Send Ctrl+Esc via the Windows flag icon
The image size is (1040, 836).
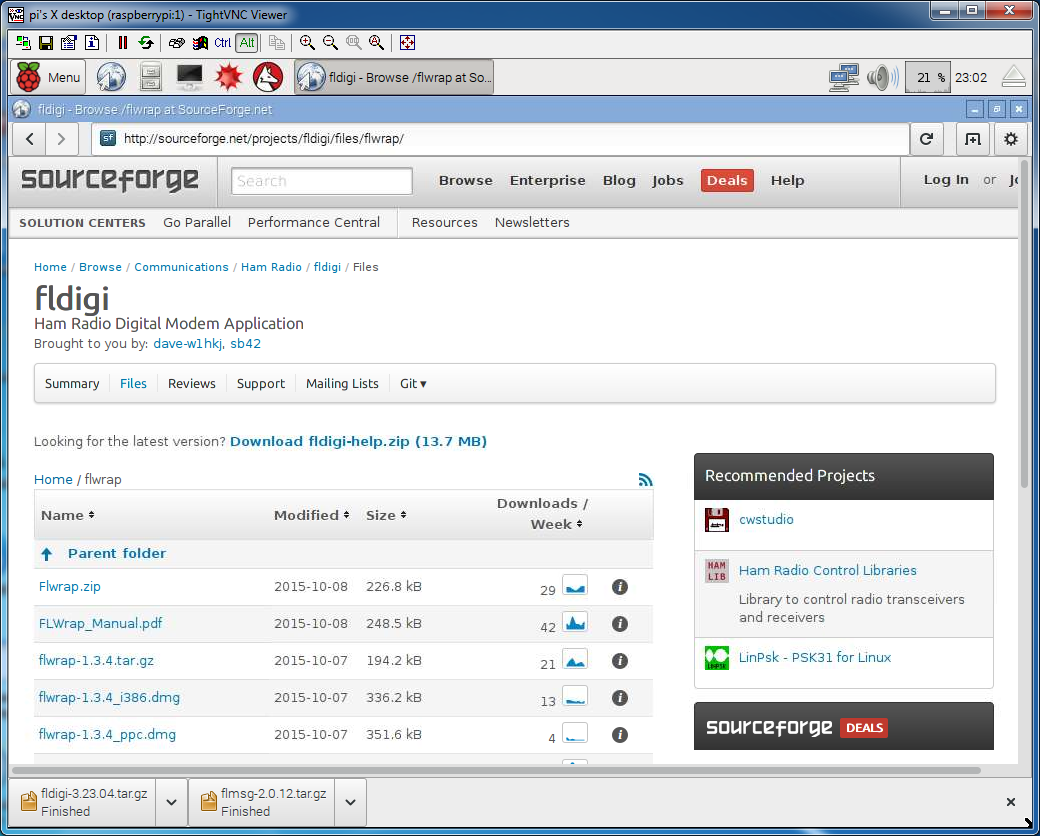pos(200,43)
